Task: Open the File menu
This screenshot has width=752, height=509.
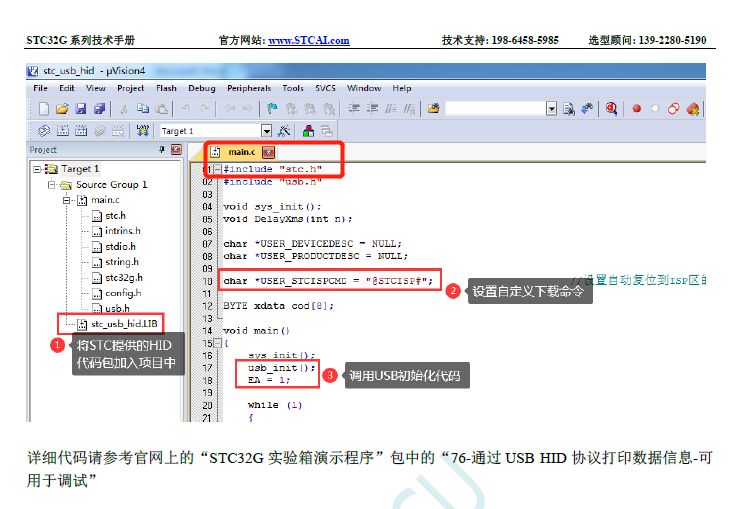Action: [40, 88]
